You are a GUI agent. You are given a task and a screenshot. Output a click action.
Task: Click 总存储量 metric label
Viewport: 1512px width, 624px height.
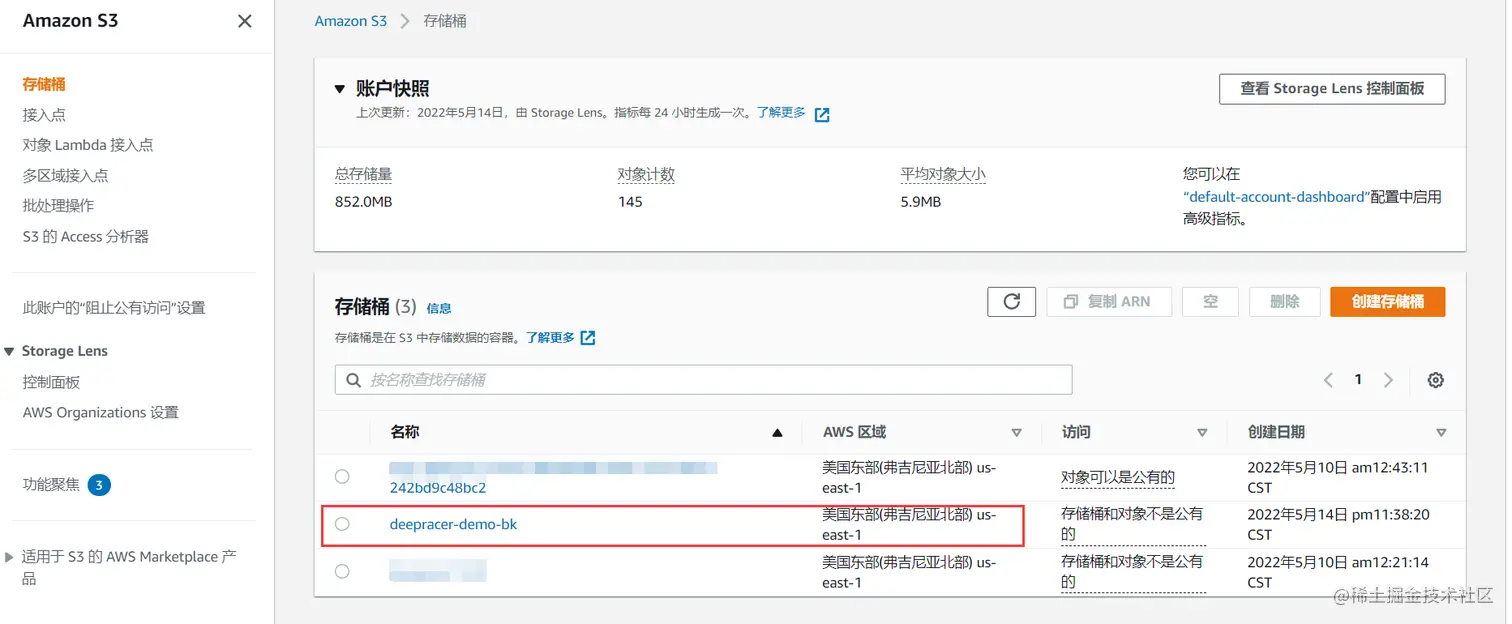click(363, 174)
